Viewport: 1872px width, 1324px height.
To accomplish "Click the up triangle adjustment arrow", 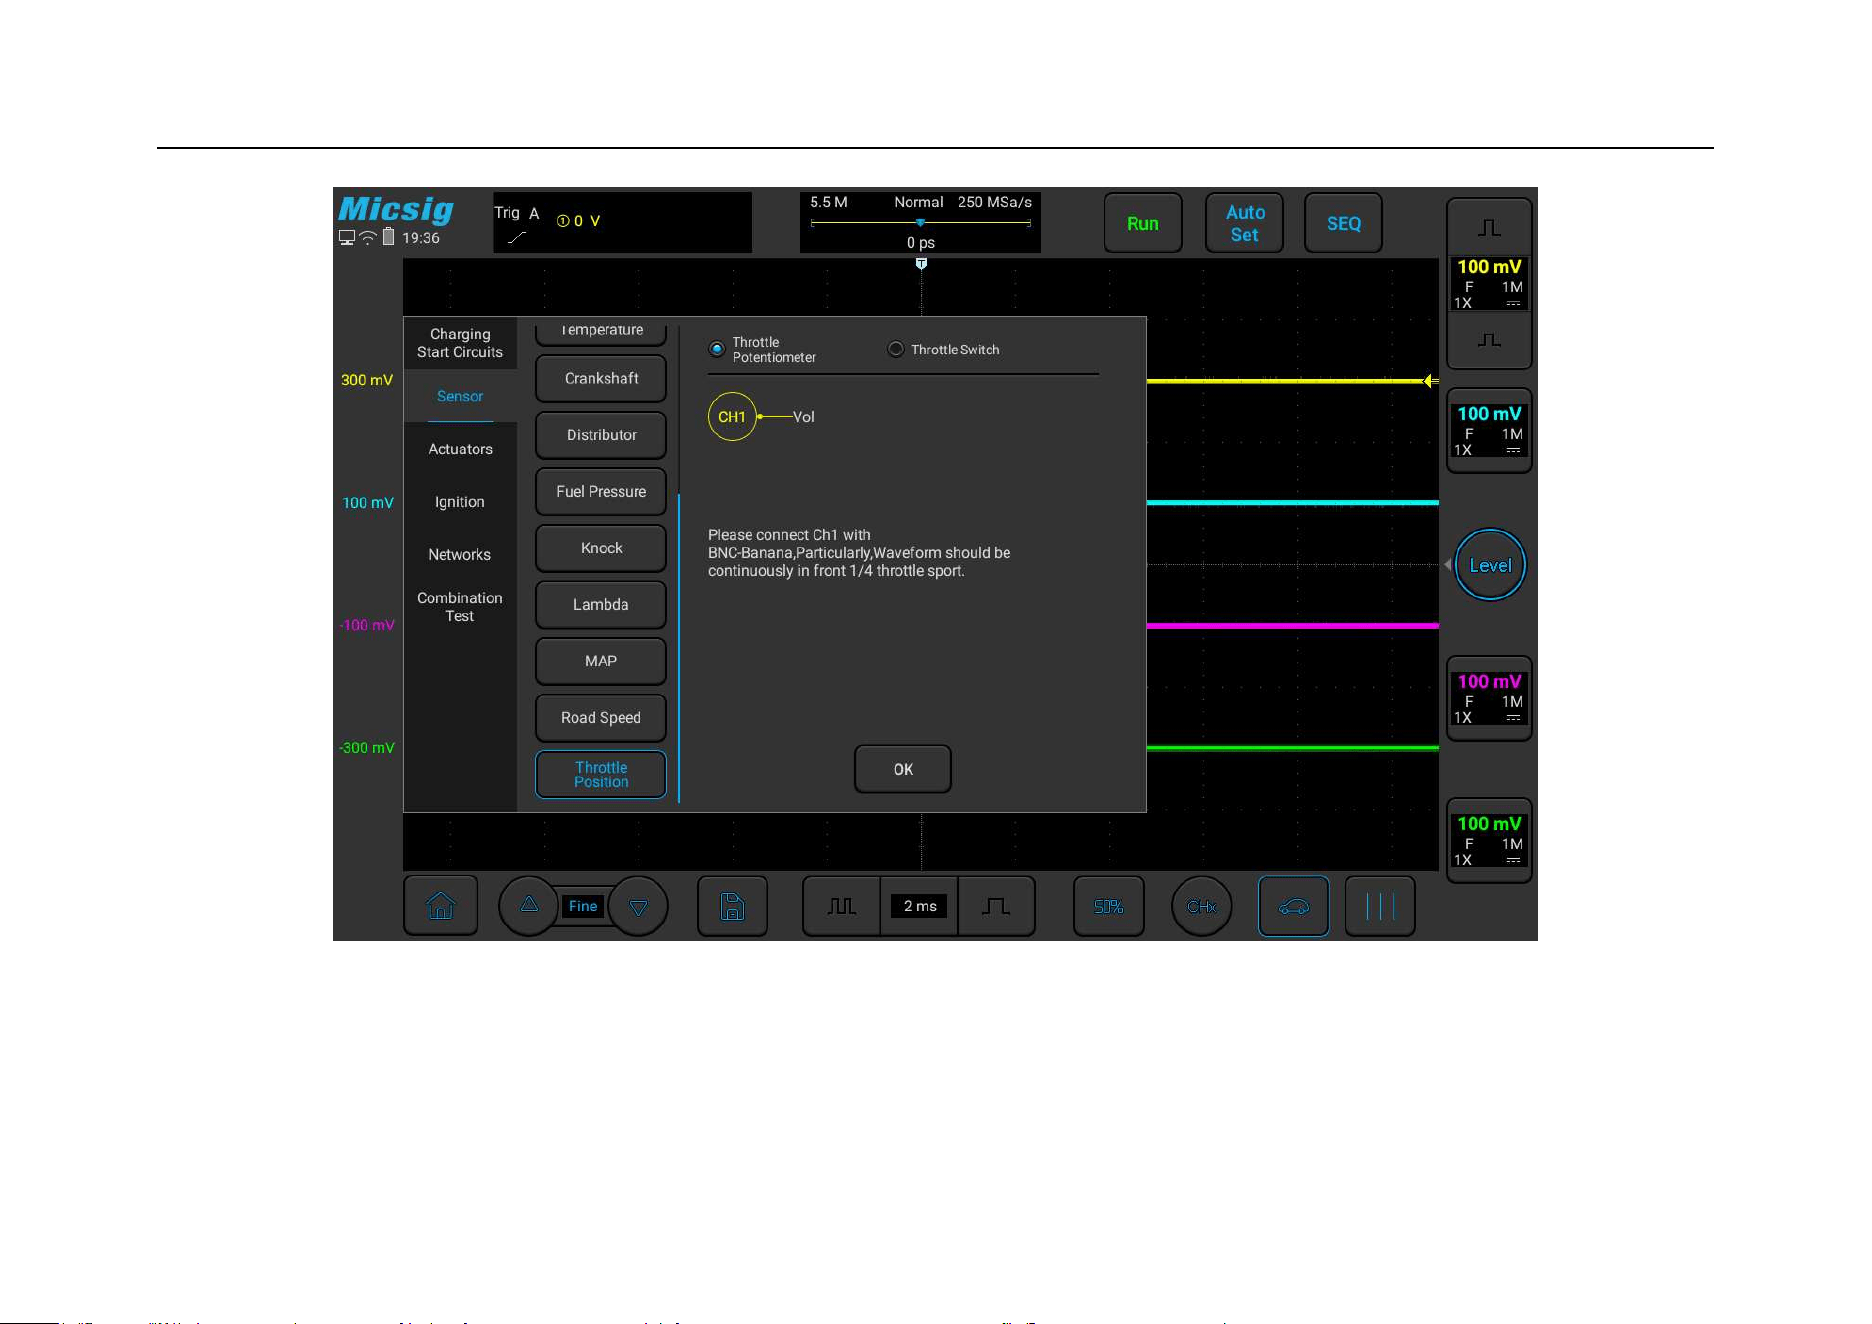I will [529, 905].
